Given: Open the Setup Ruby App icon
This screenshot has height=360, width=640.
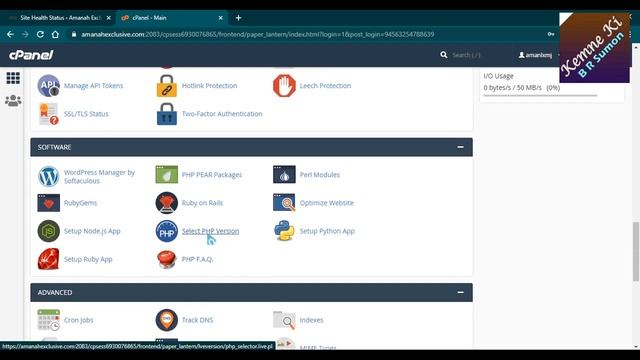Looking at the screenshot, I should (x=49, y=259).
